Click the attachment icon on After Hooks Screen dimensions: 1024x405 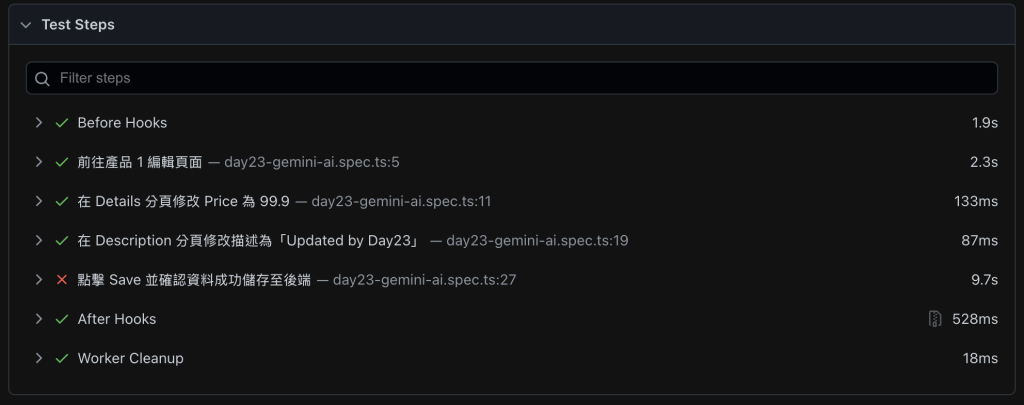(935, 319)
